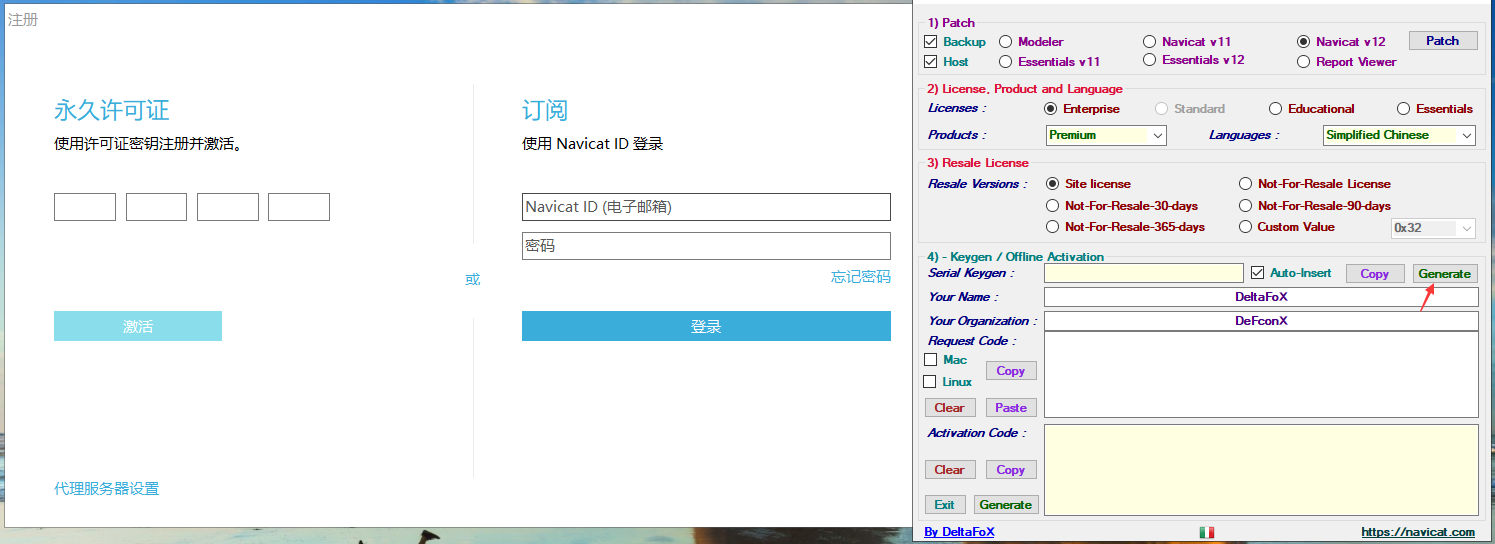Open Languages dropdown showing Simplified Chinese
The height and width of the screenshot is (544, 1495).
pos(1399,135)
